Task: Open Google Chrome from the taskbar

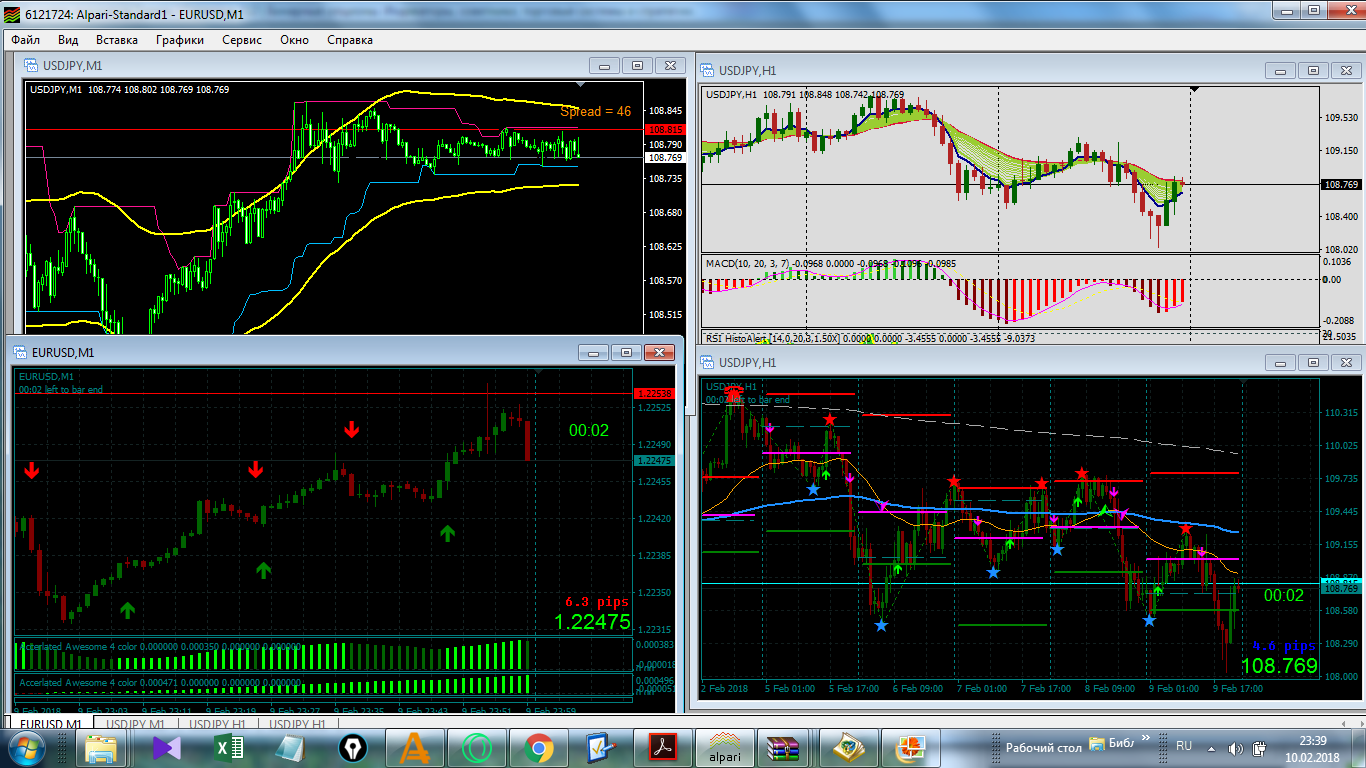Action: [x=538, y=748]
